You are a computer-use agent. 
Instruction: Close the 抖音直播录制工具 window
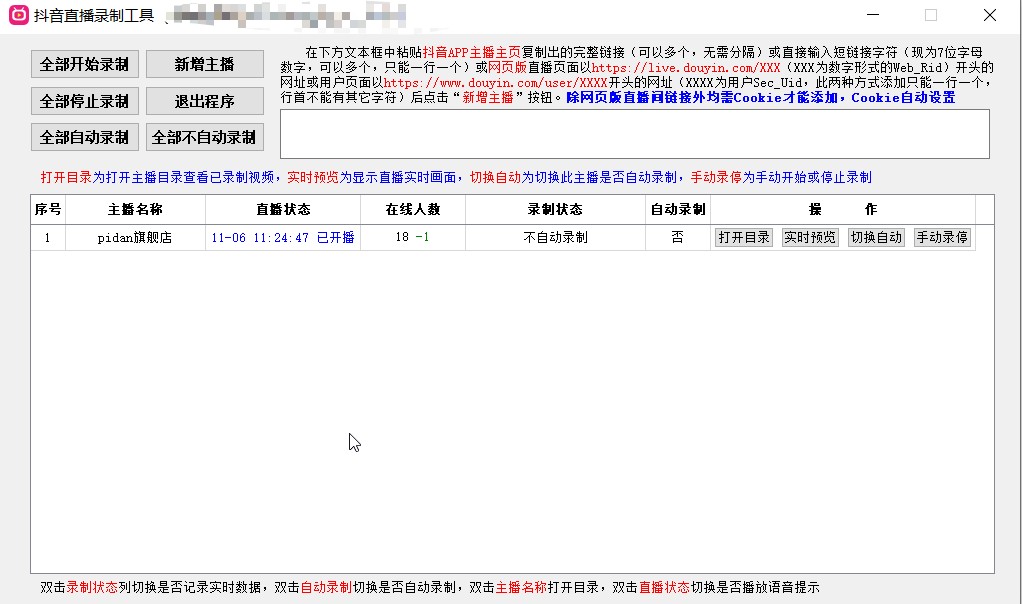click(989, 15)
